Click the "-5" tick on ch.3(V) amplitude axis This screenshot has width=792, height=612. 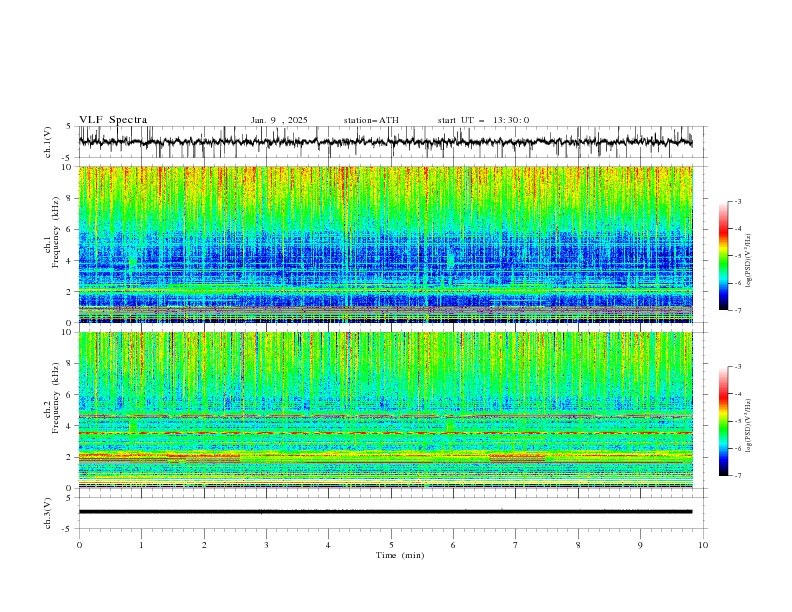68,529
